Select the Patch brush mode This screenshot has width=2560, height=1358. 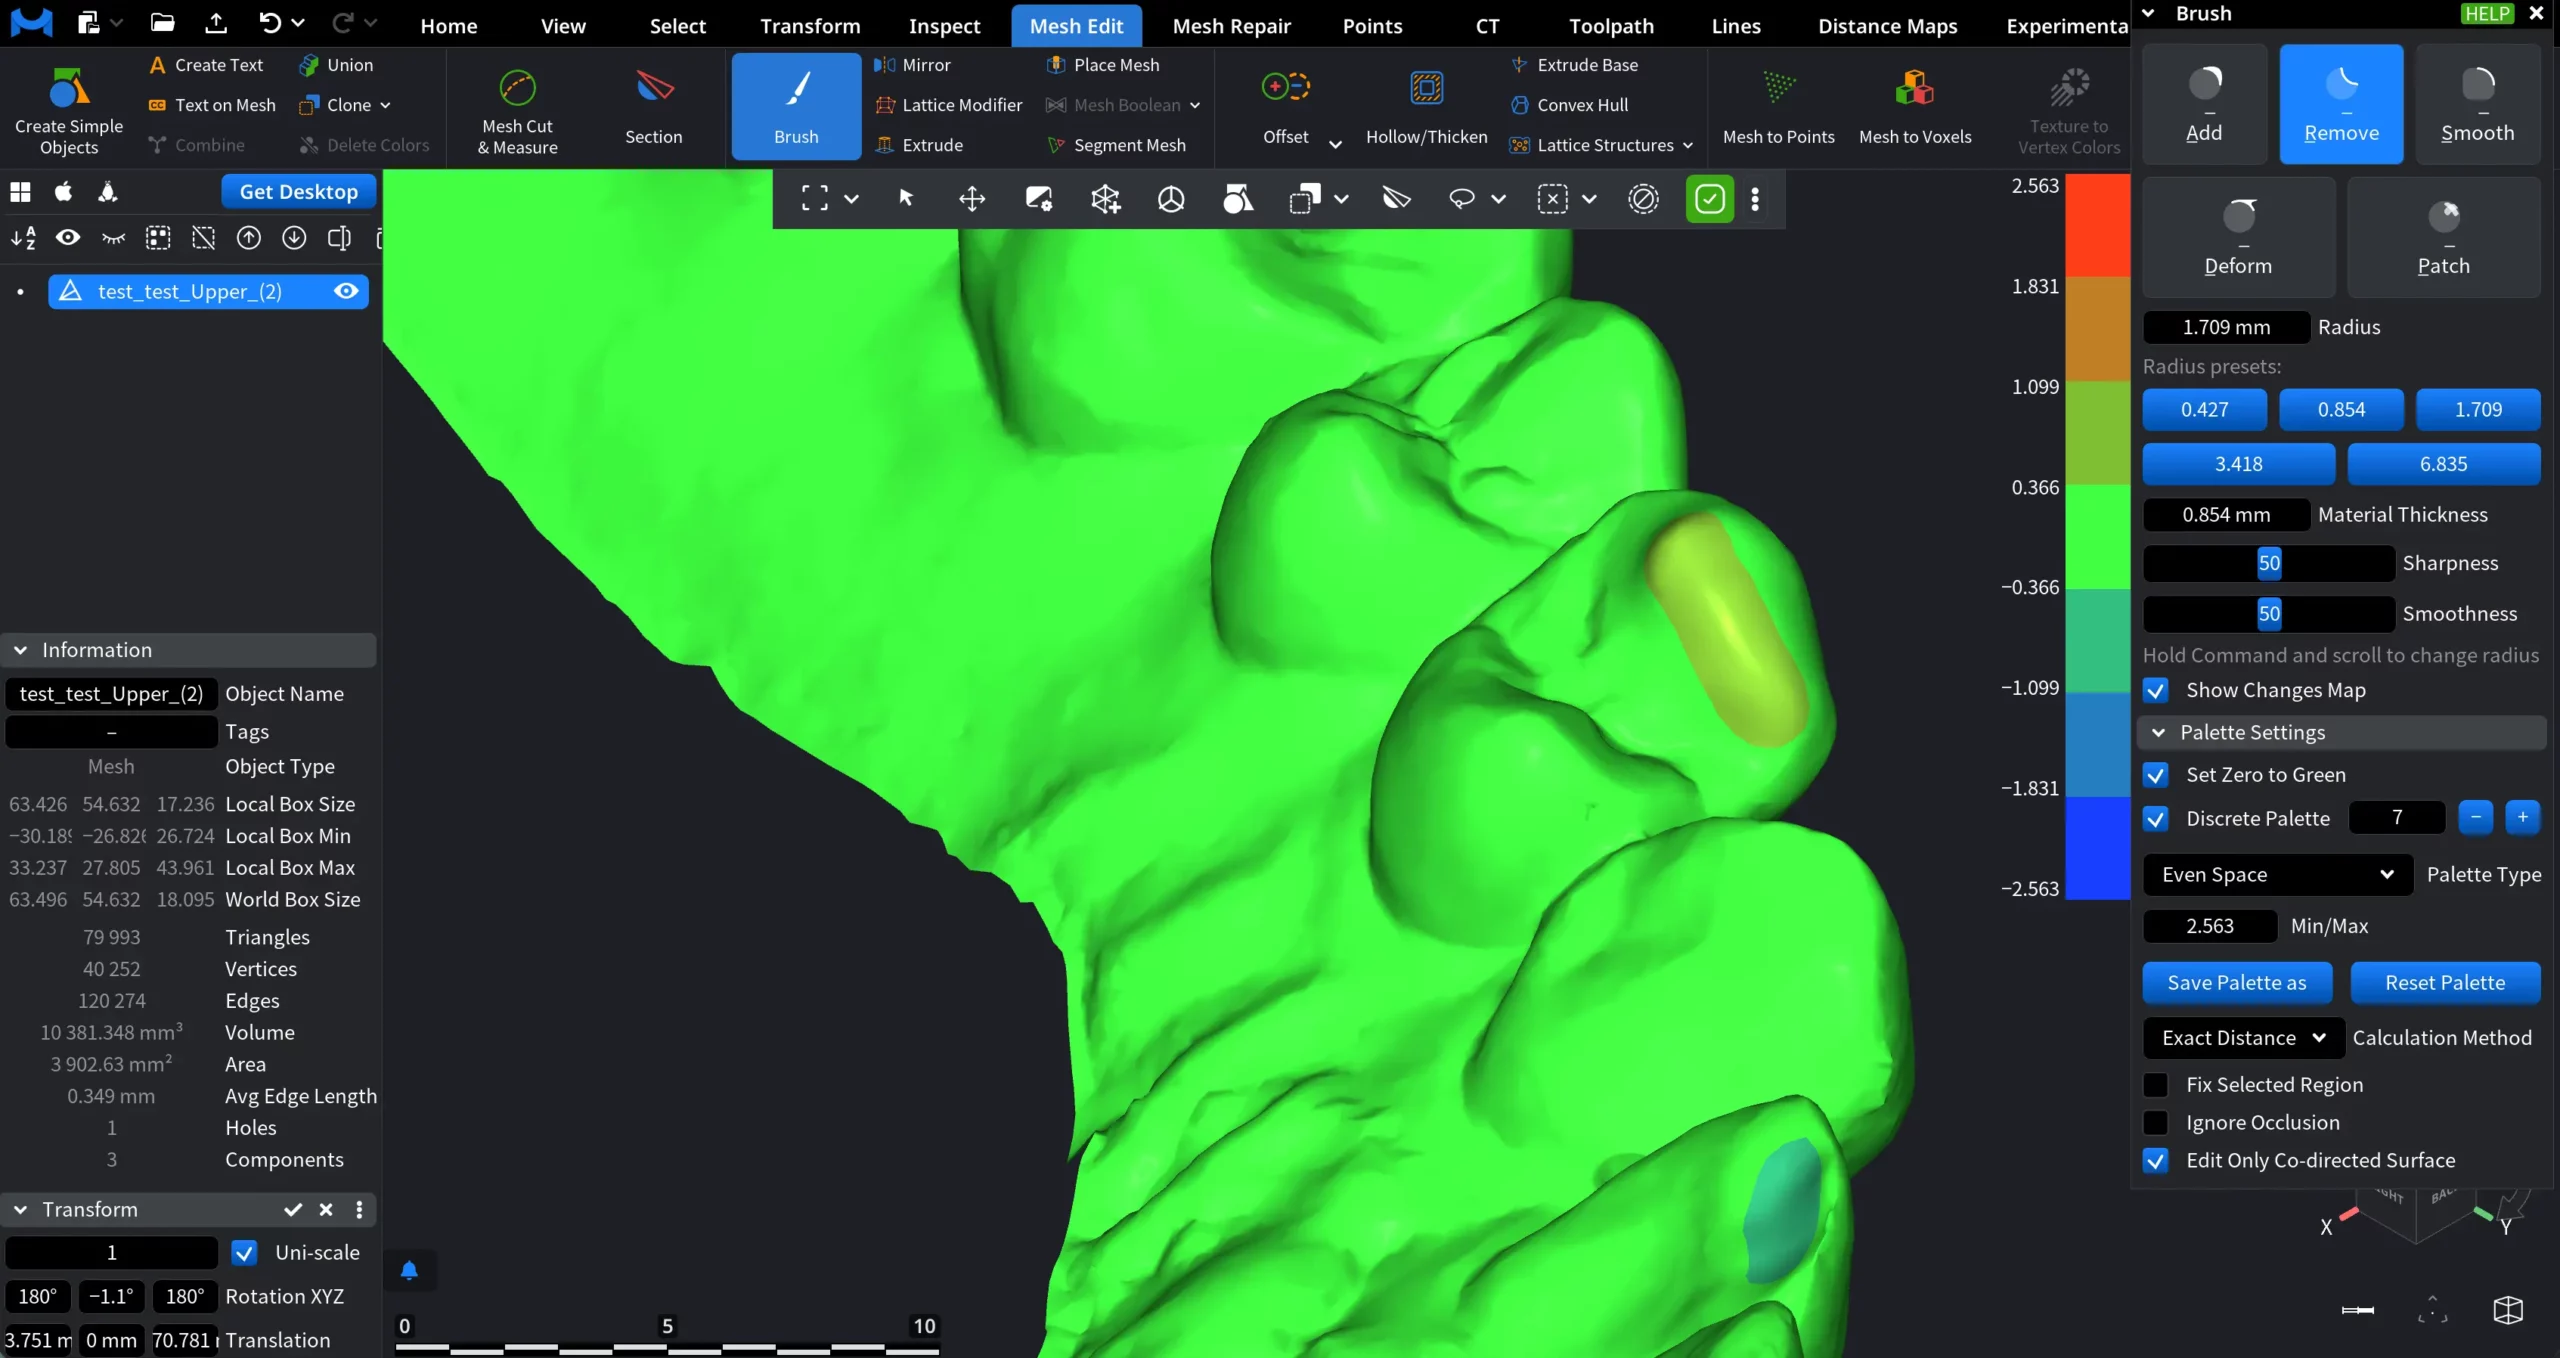pos(2442,237)
